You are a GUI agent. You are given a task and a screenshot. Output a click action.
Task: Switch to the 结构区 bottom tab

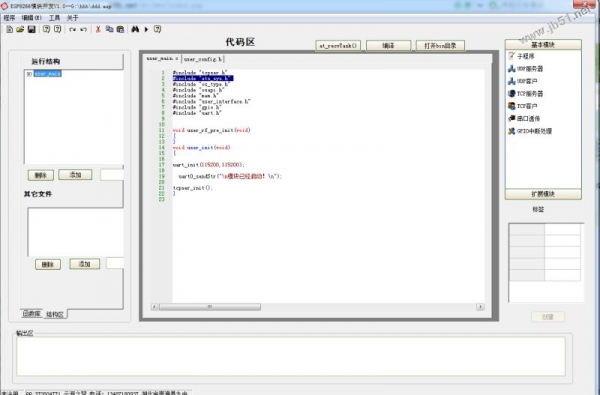pos(55,314)
